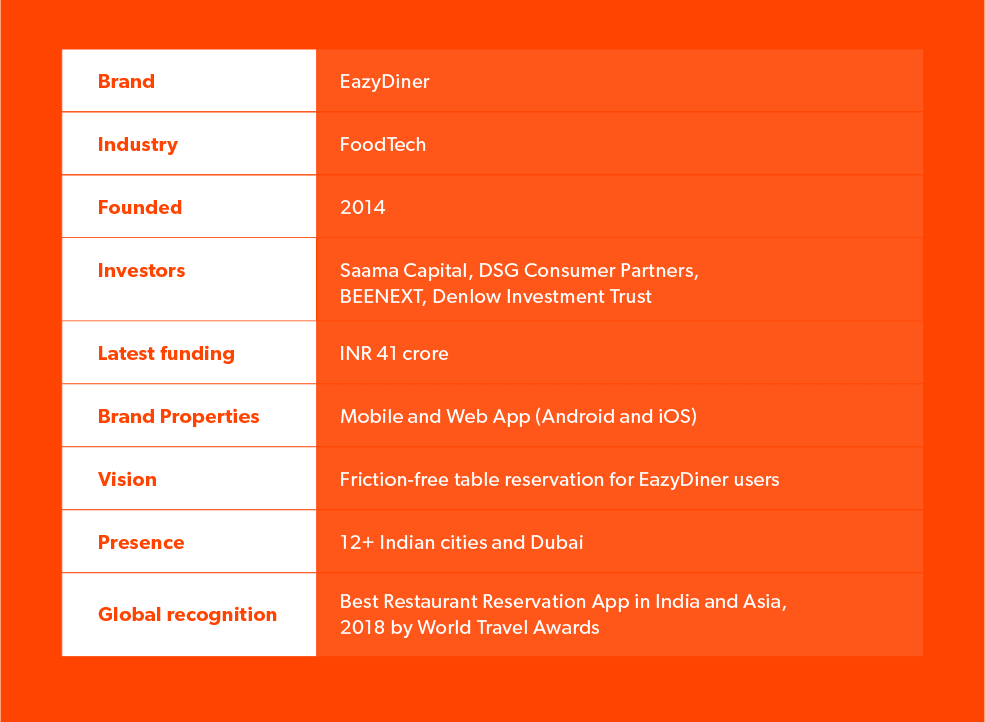
Task: Click the Presence row label
Action: click(x=141, y=542)
